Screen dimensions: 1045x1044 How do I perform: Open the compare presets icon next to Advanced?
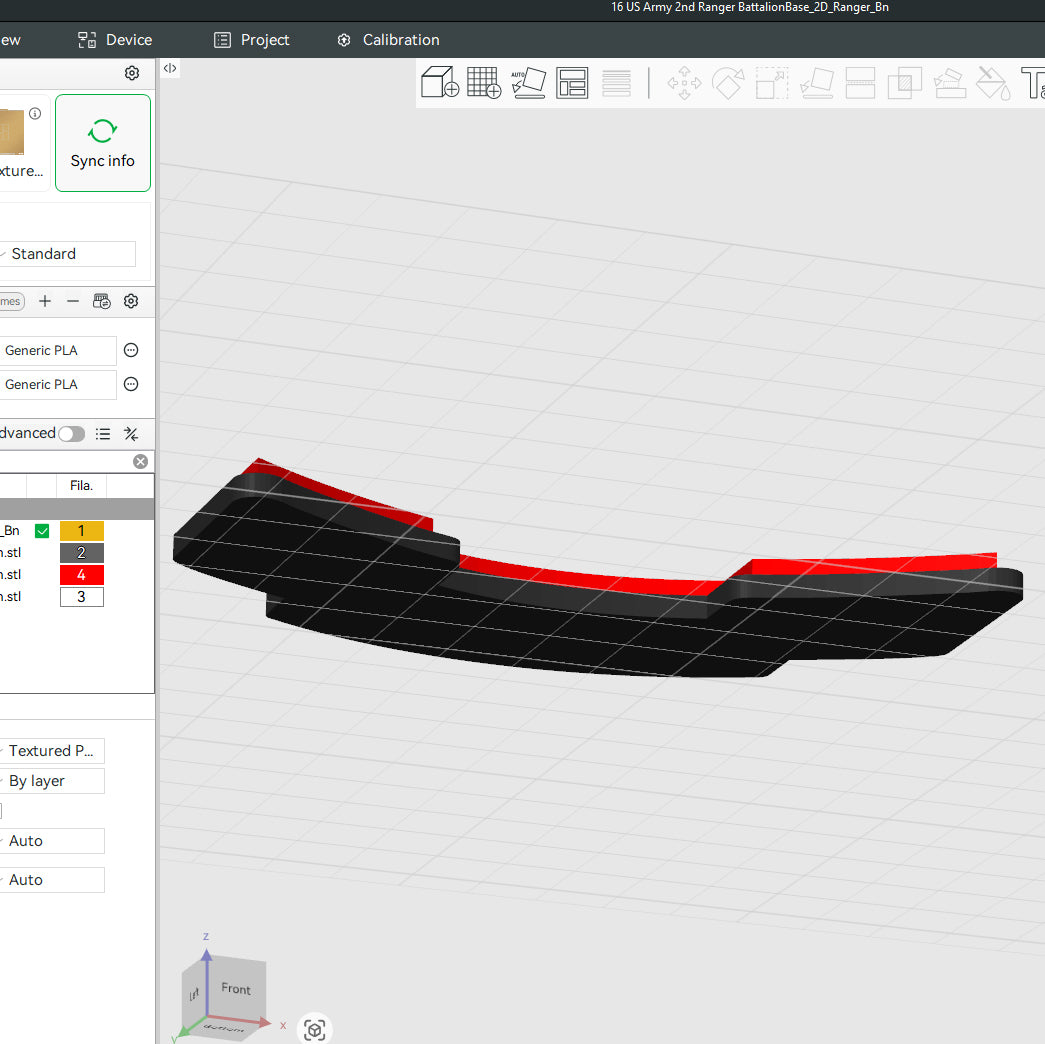(x=131, y=434)
